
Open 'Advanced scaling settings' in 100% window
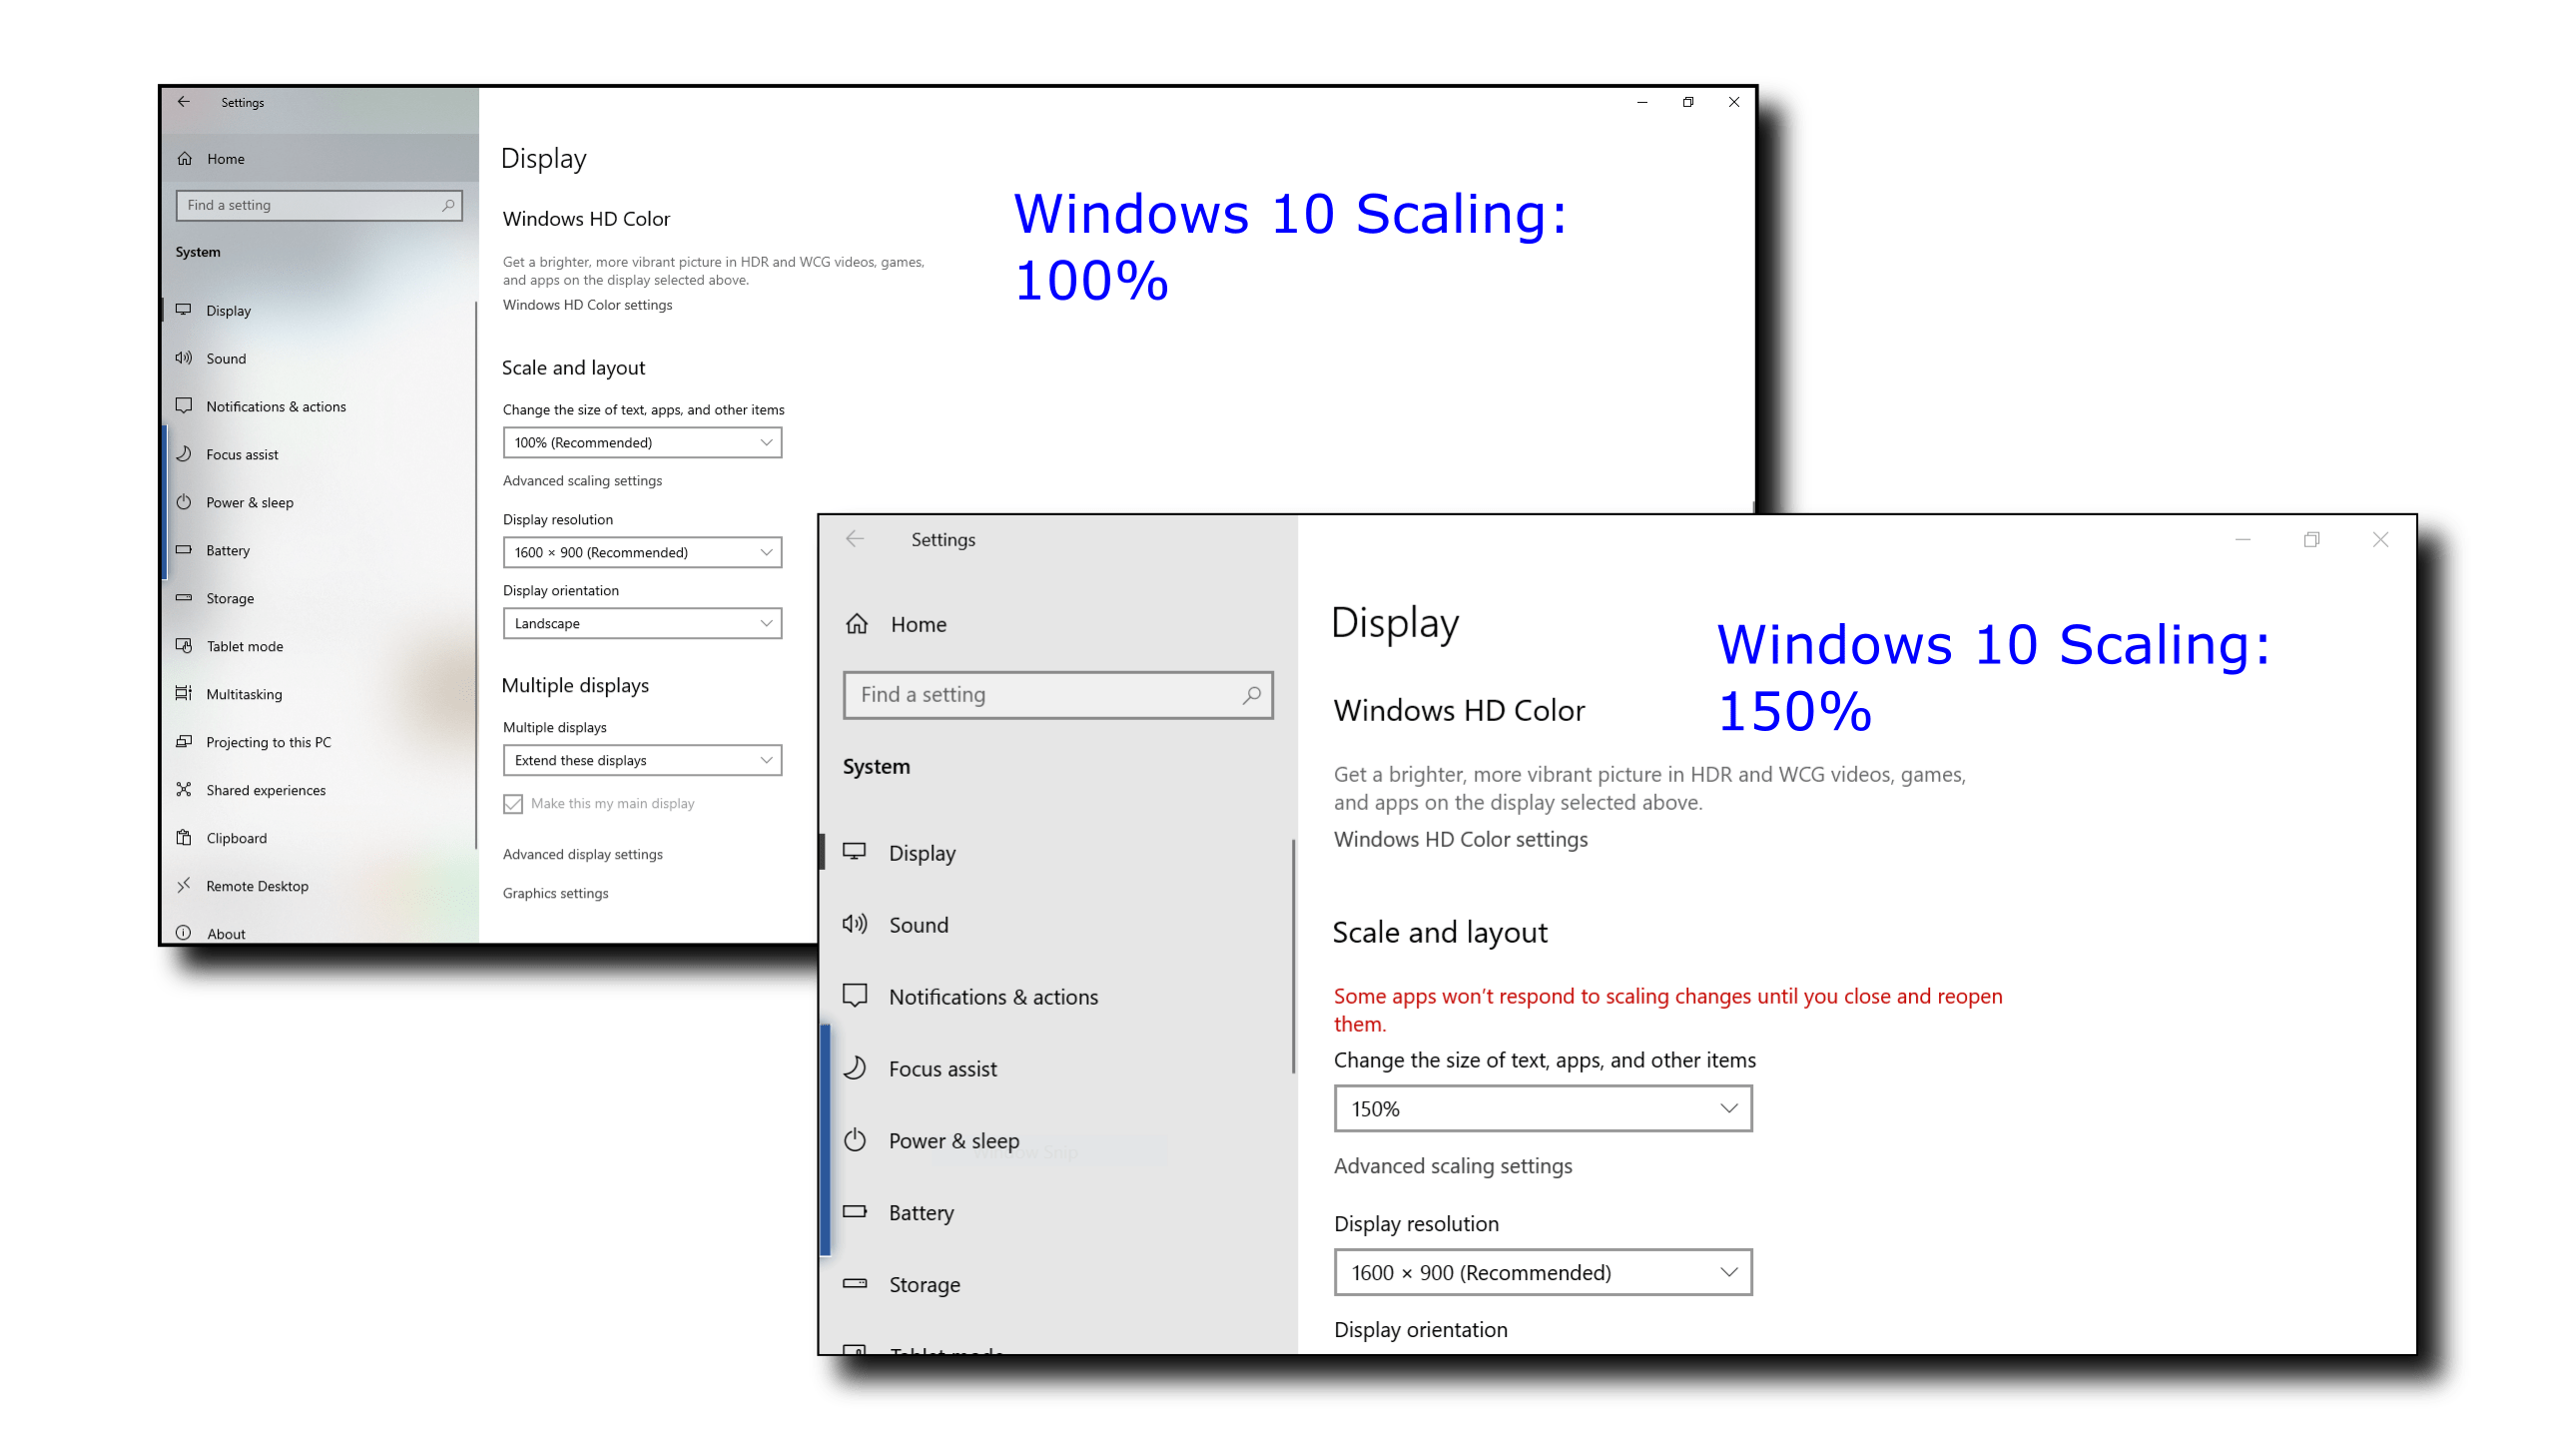582,481
